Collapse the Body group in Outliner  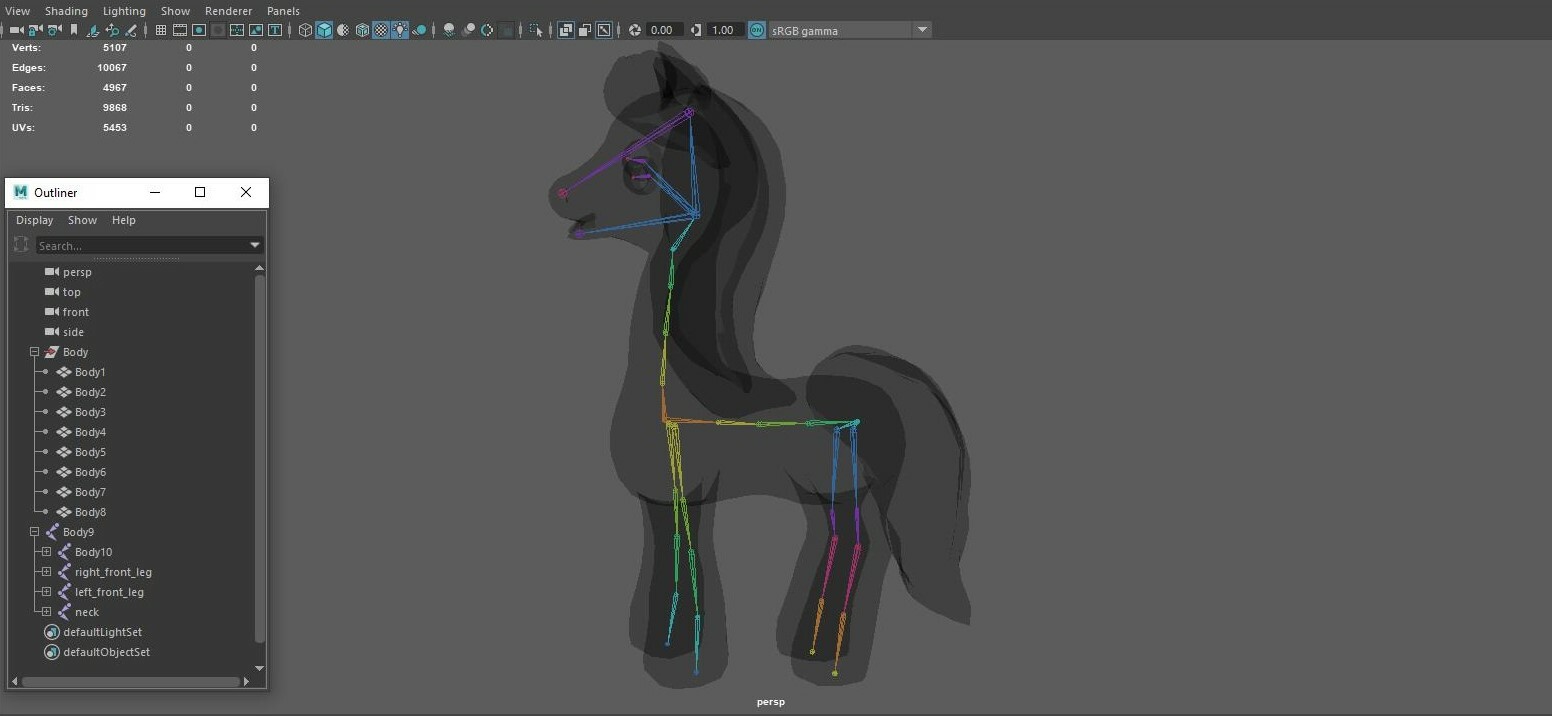(x=34, y=352)
